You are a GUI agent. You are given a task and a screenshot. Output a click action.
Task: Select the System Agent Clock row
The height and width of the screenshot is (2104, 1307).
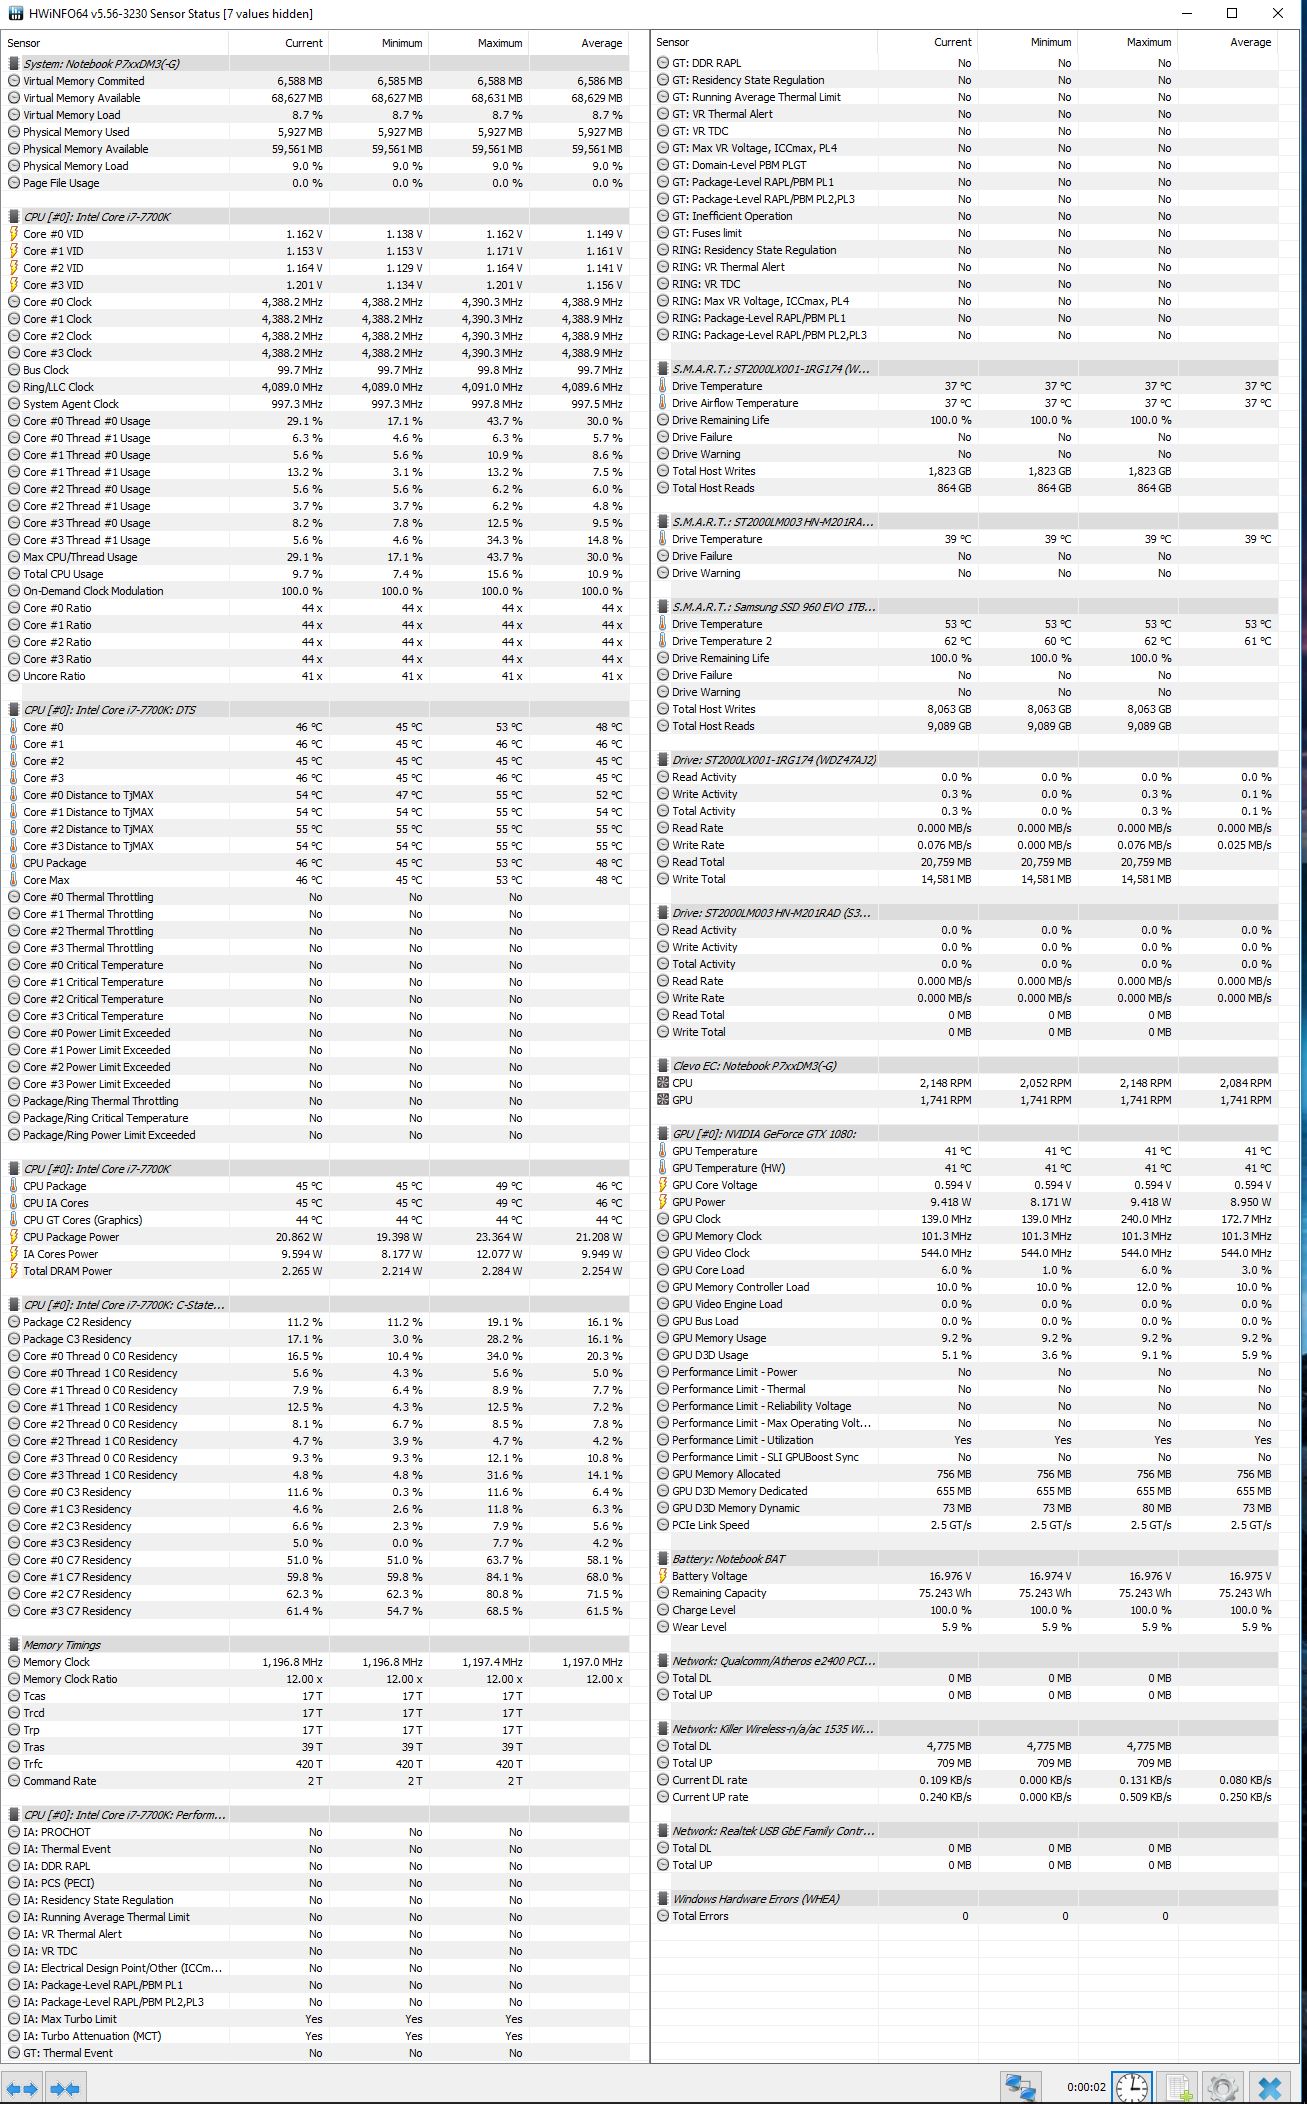[x=316, y=404]
